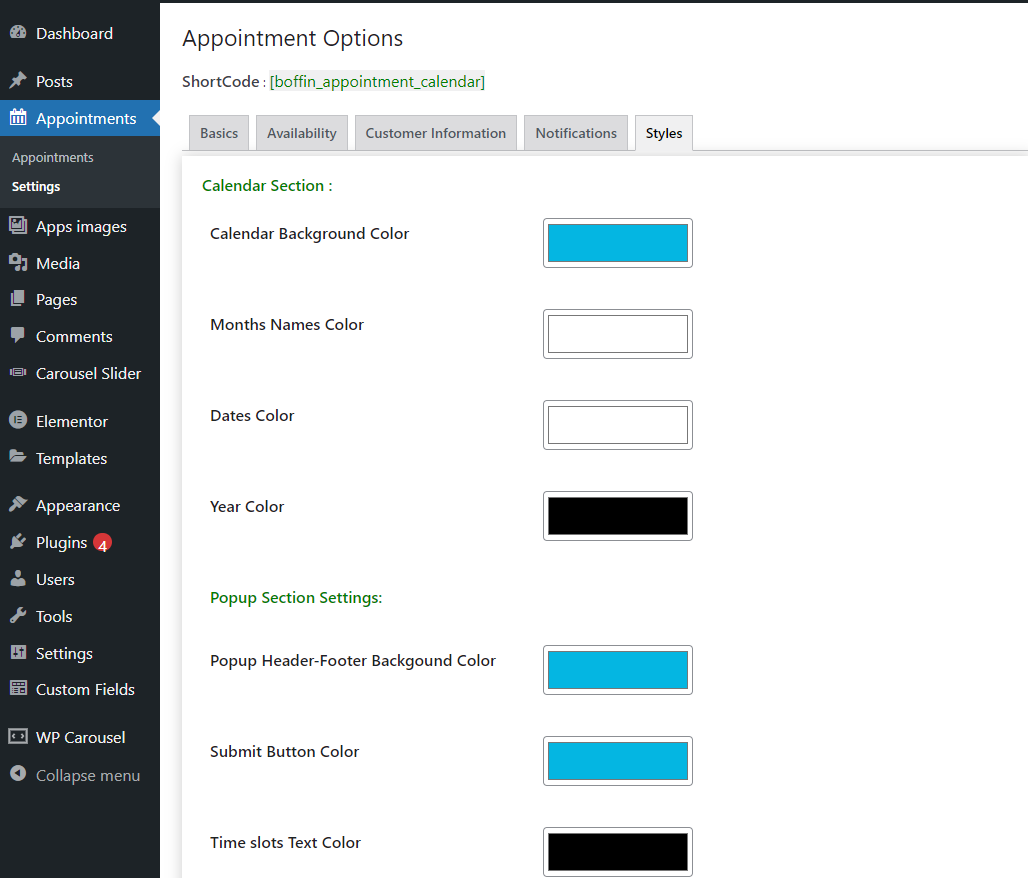Pick Year Color swatch
Image resolution: width=1028 pixels, height=878 pixels.
pyautogui.click(x=618, y=516)
